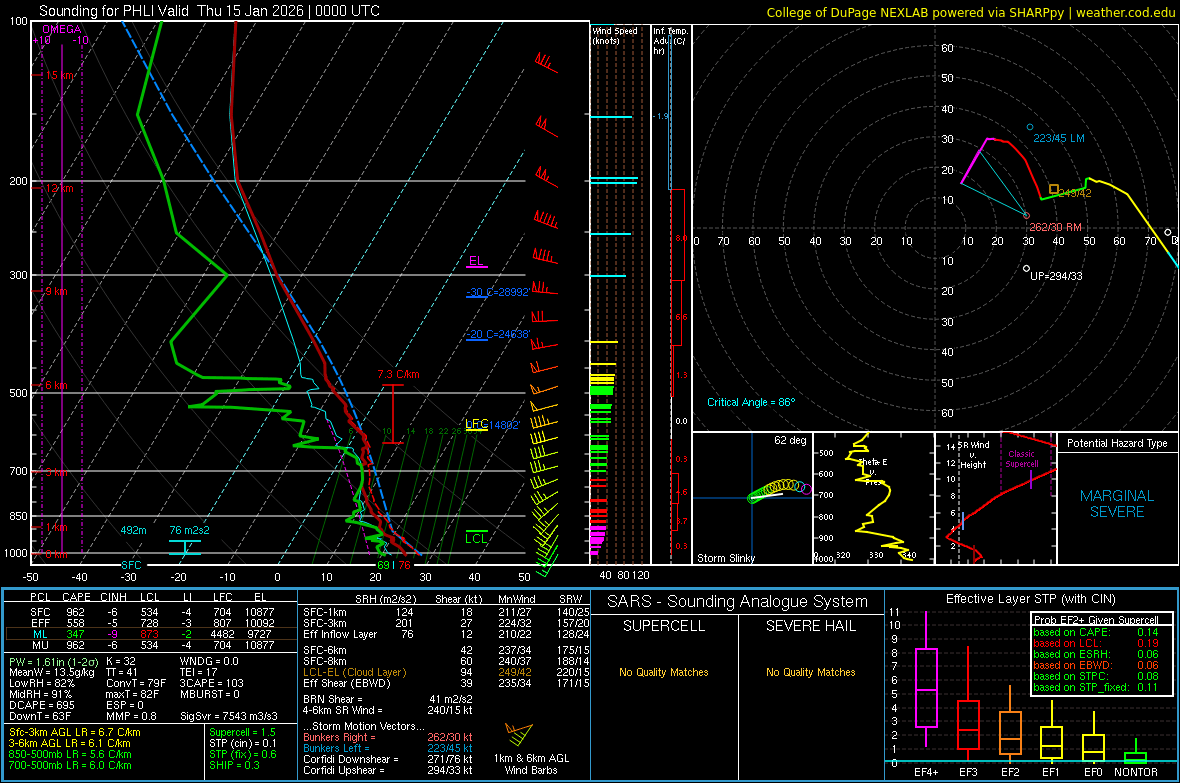
Task: Select the sounding title for PHLI
Action: (209, 11)
